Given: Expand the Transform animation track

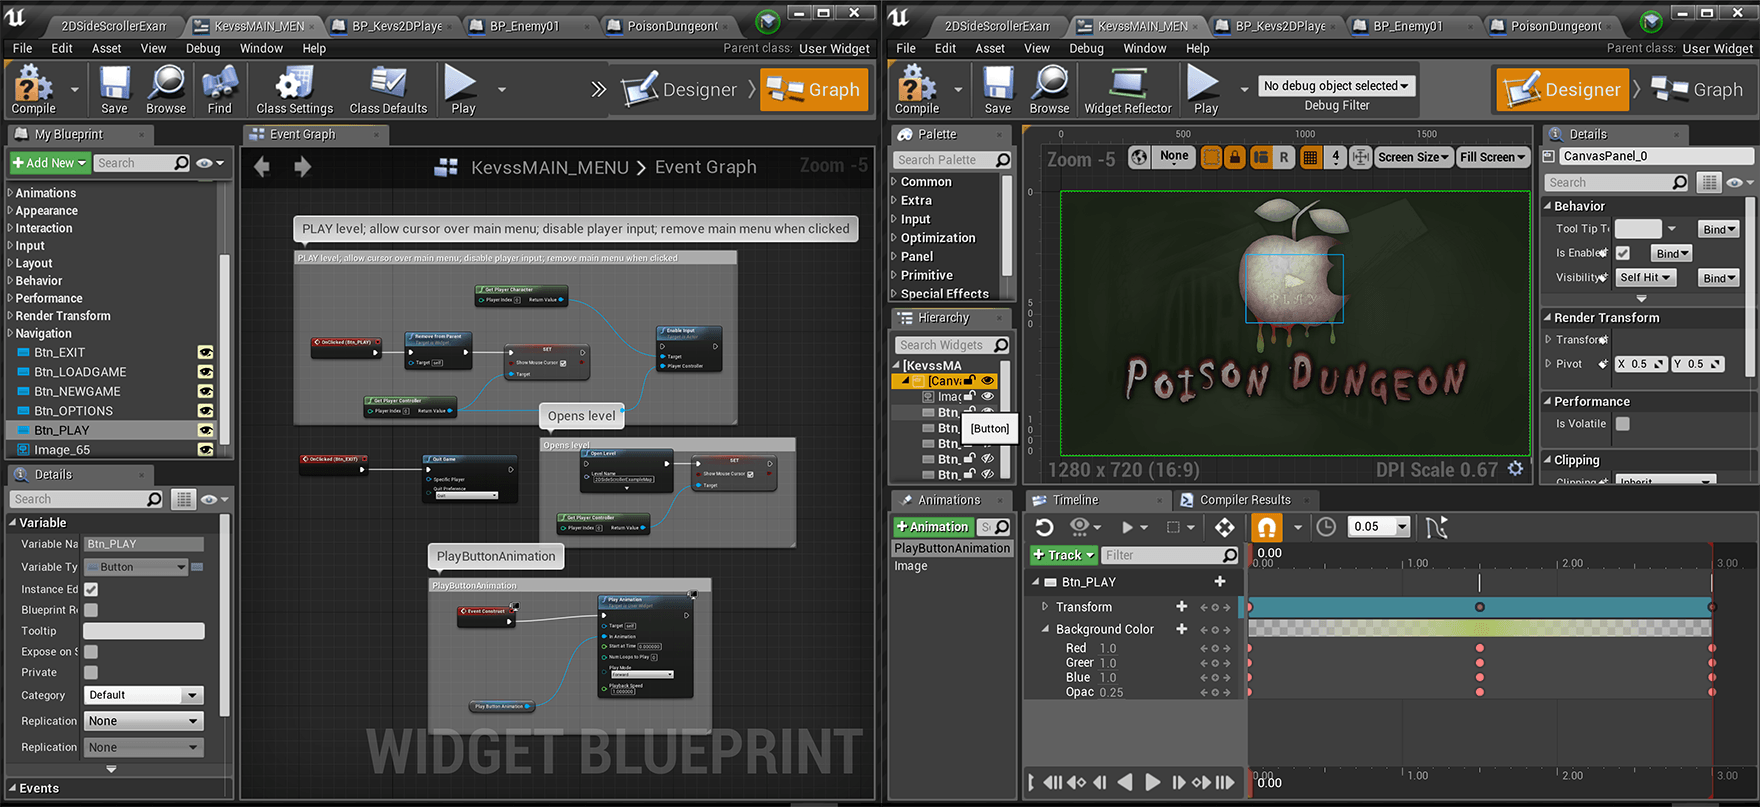Looking at the screenshot, I should point(1045,607).
